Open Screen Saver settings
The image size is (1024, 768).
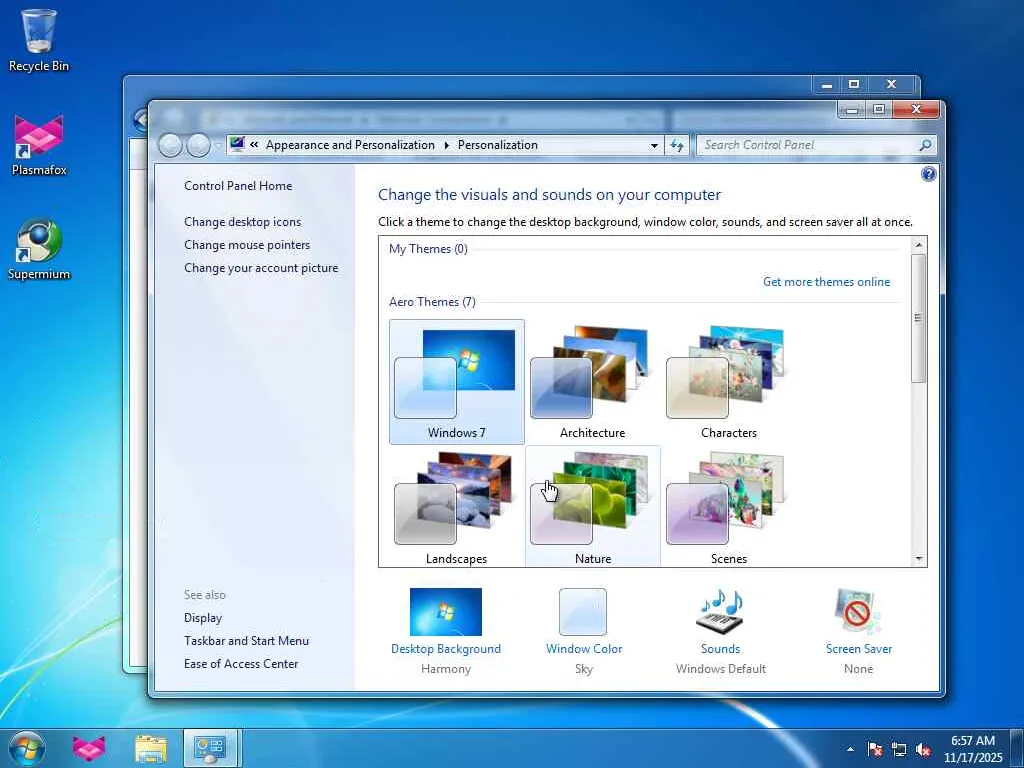858,630
